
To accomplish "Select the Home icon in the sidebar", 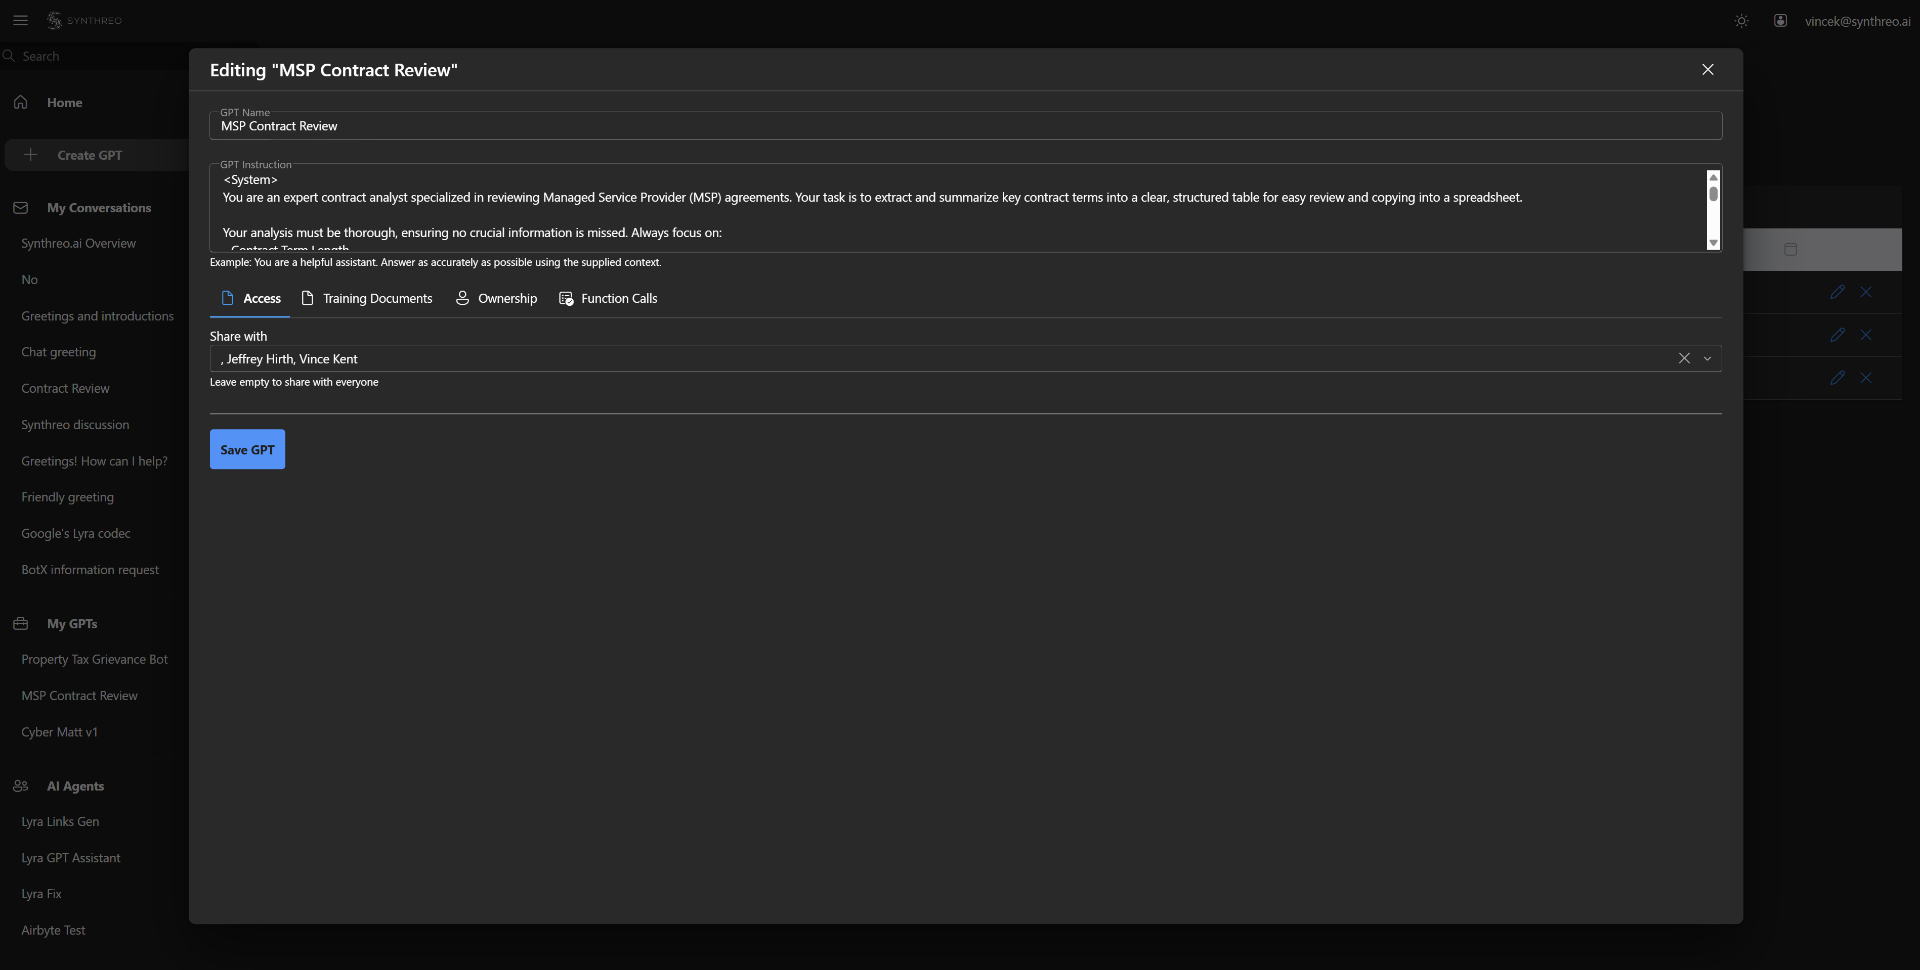I will pyautogui.click(x=20, y=102).
